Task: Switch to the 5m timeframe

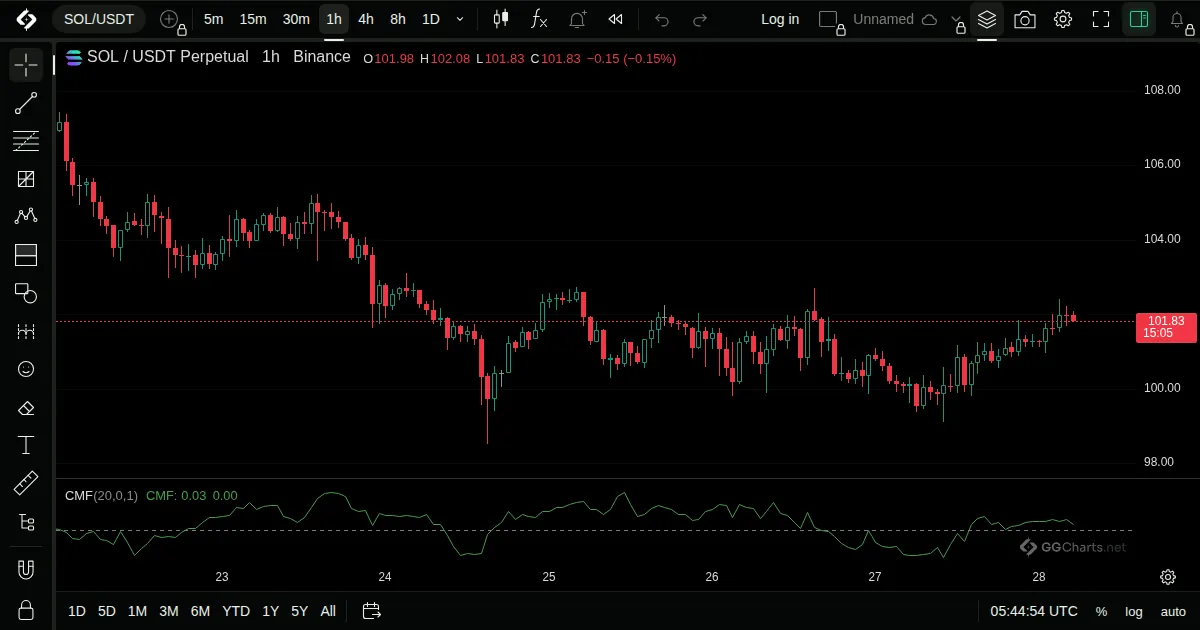Action: point(213,19)
